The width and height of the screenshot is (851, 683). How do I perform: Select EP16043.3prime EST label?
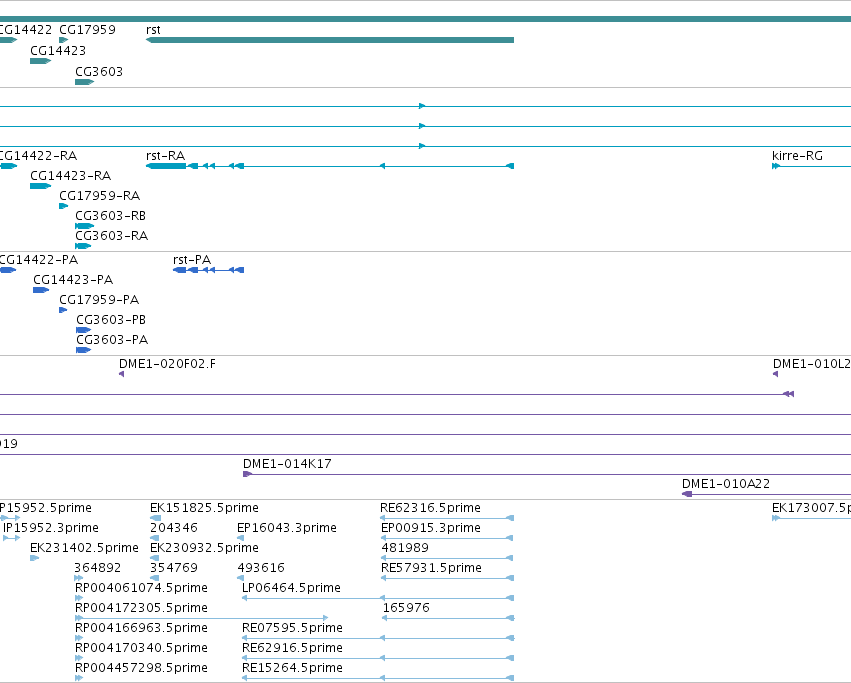coord(287,528)
